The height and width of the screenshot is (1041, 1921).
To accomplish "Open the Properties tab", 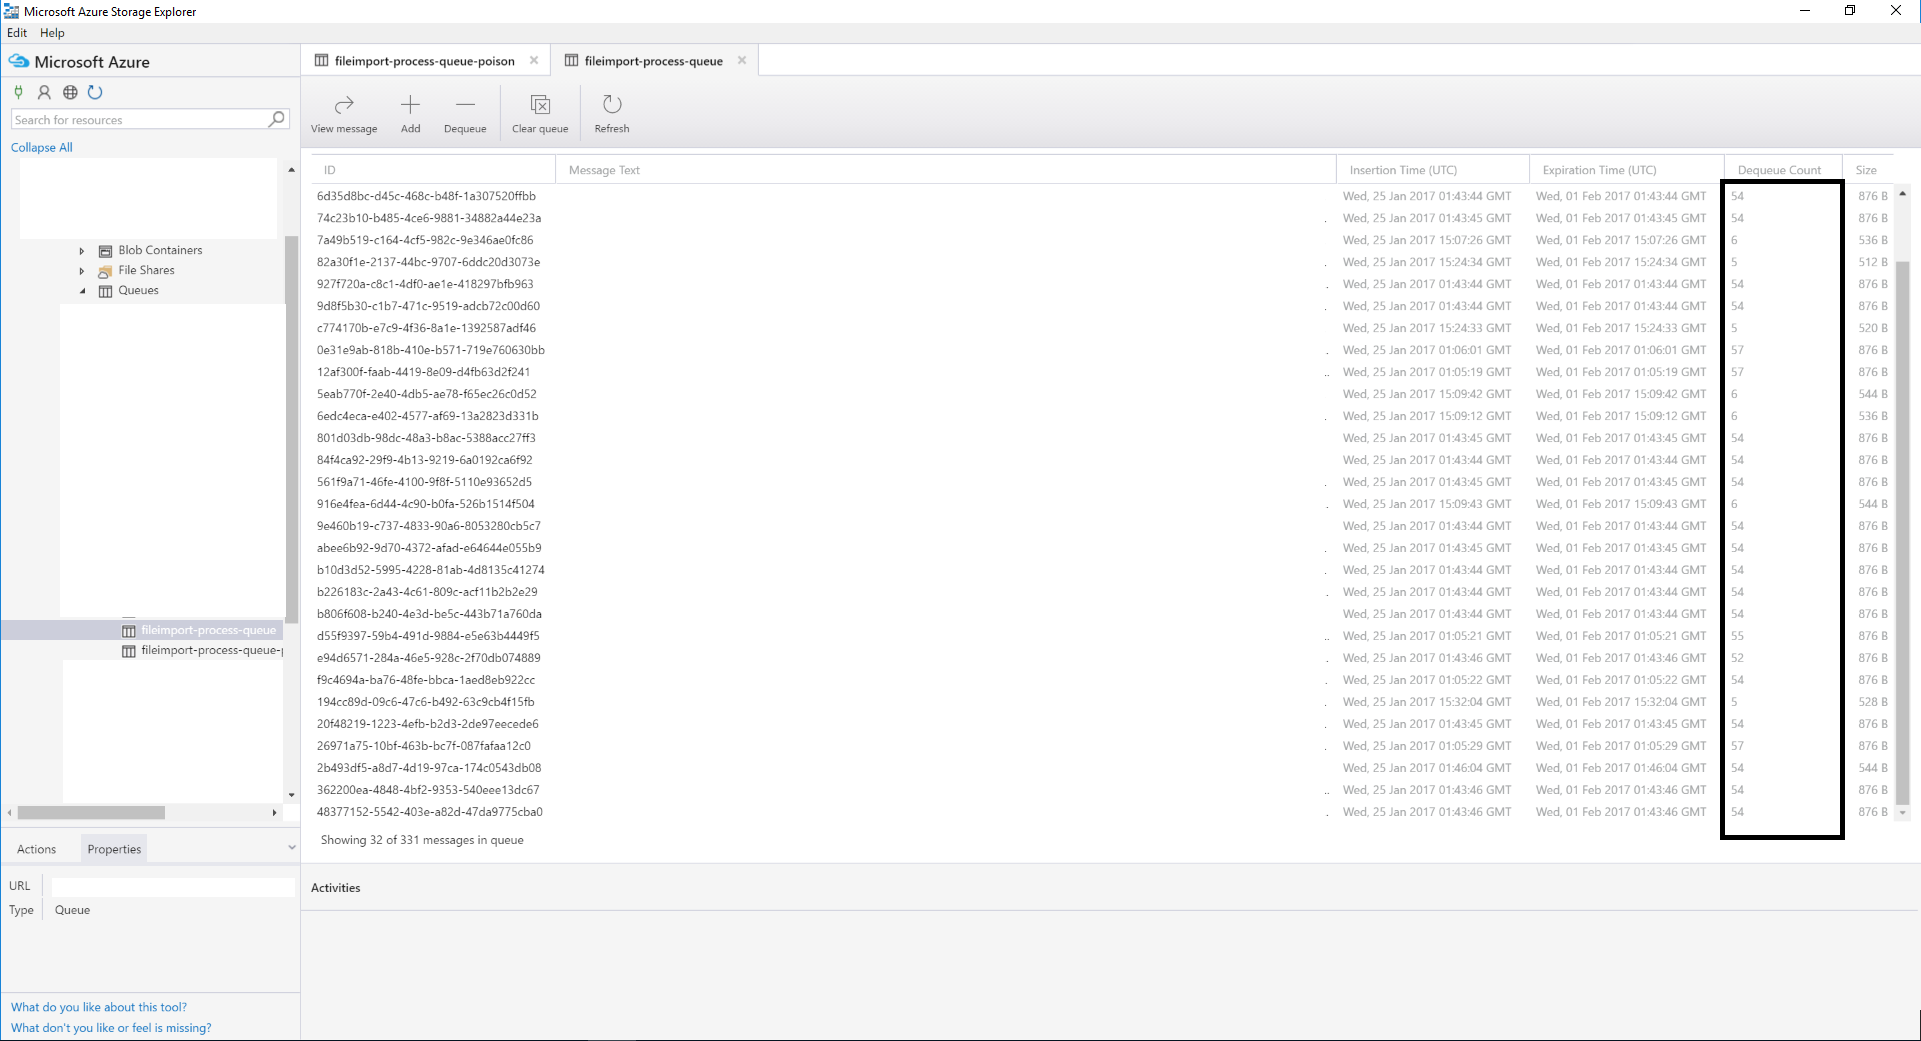I will pos(114,849).
